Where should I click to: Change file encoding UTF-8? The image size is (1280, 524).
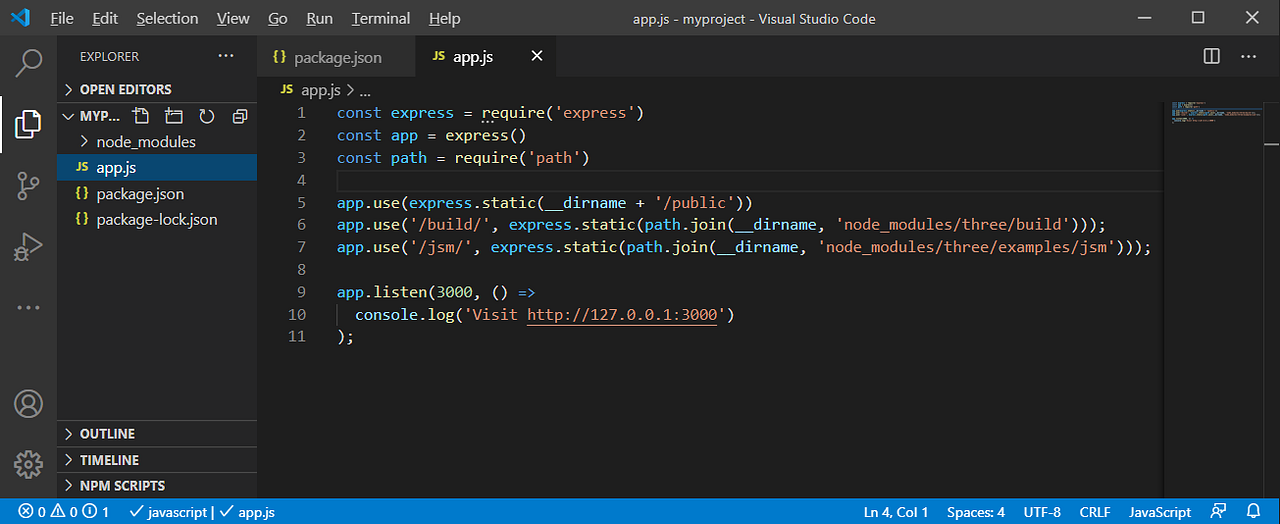click(x=1042, y=512)
